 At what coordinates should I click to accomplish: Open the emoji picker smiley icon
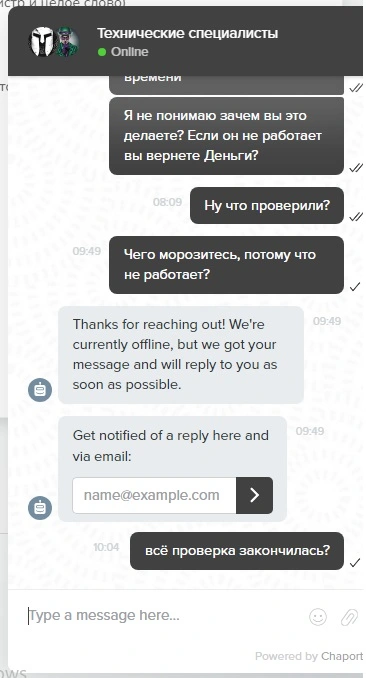pos(318,617)
